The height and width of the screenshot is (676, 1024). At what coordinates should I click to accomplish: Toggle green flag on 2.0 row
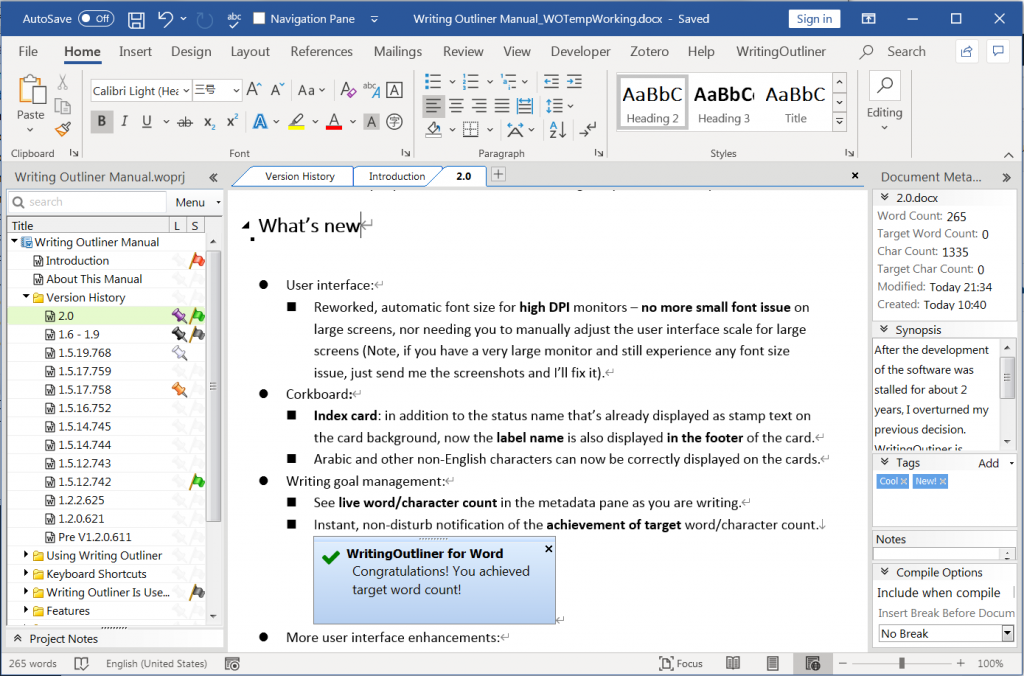pyautogui.click(x=197, y=316)
